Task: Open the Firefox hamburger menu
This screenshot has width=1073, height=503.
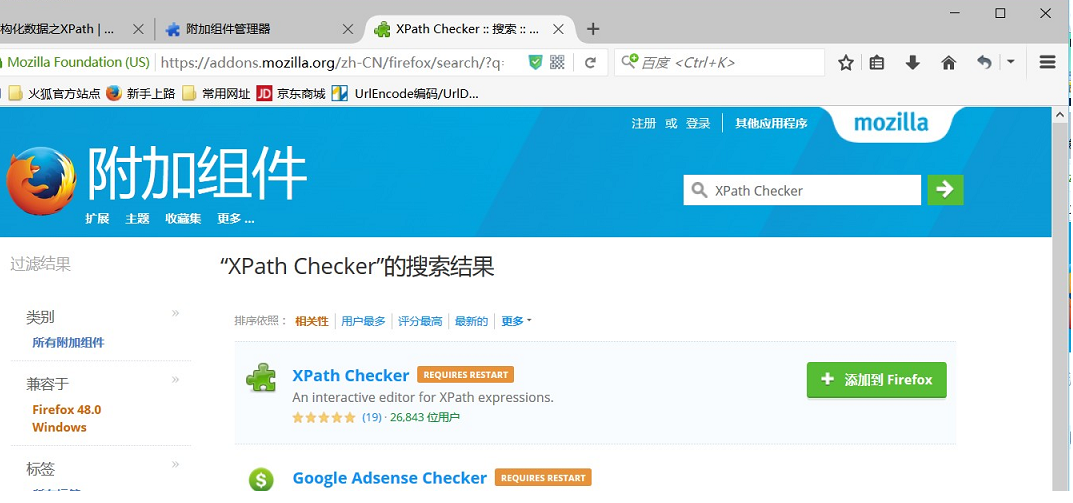Action: pos(1047,63)
